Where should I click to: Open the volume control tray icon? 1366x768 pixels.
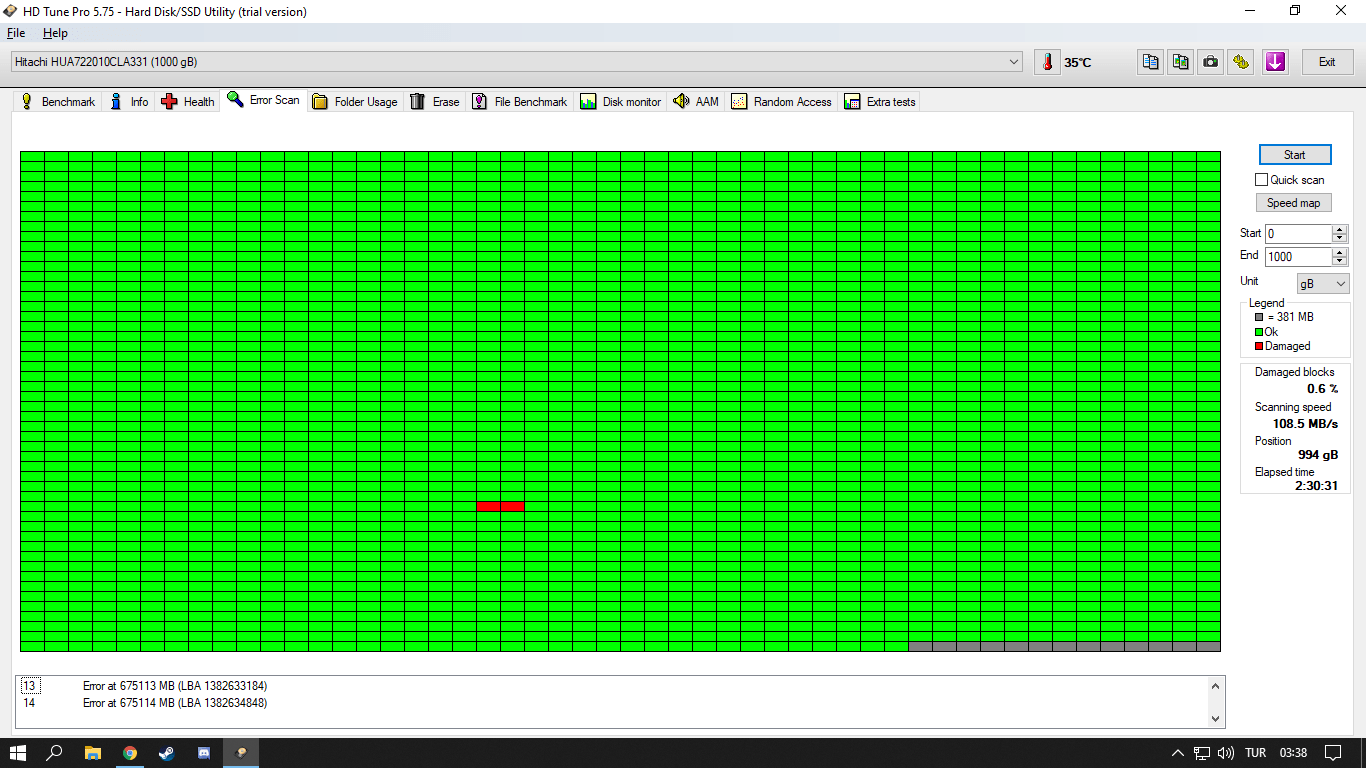[x=1226, y=753]
